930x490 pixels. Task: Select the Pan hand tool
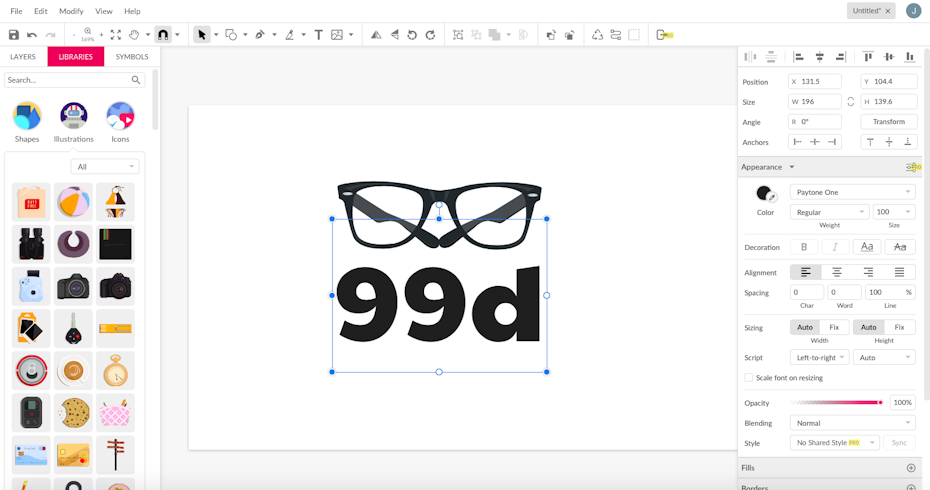(135, 35)
